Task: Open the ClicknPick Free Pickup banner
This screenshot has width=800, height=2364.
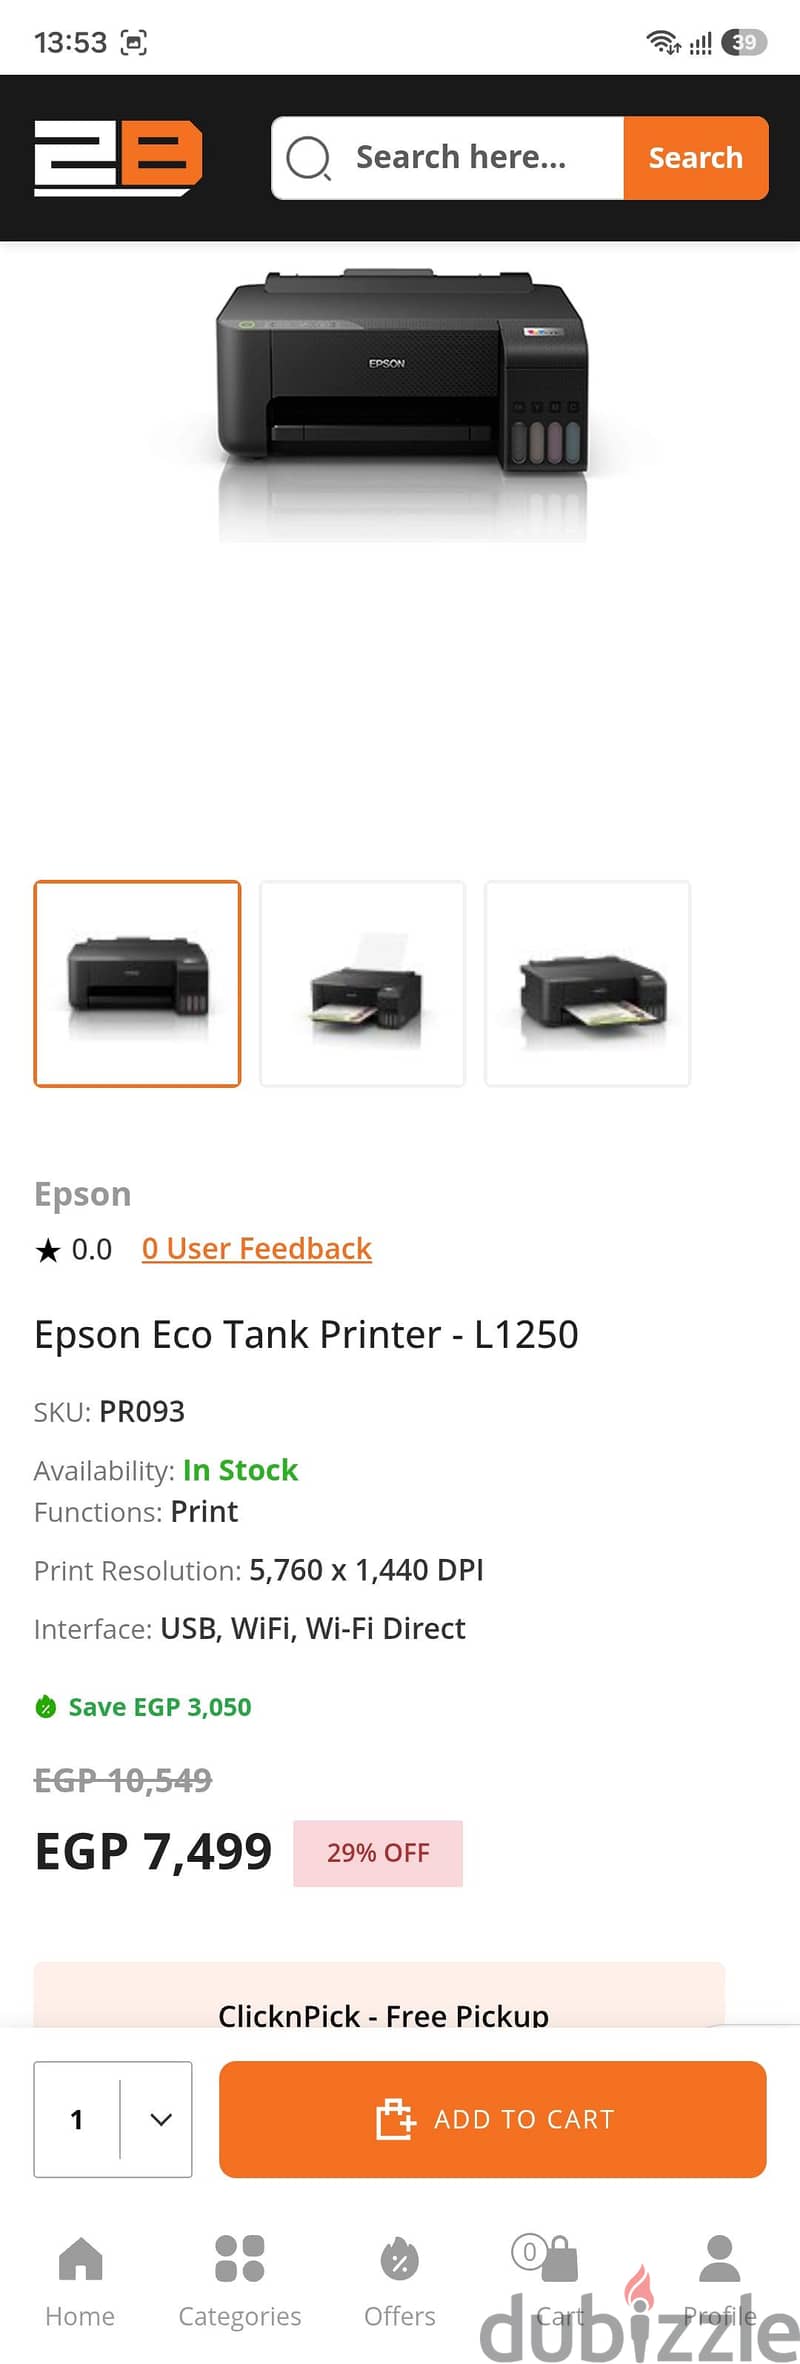Action: (379, 1995)
